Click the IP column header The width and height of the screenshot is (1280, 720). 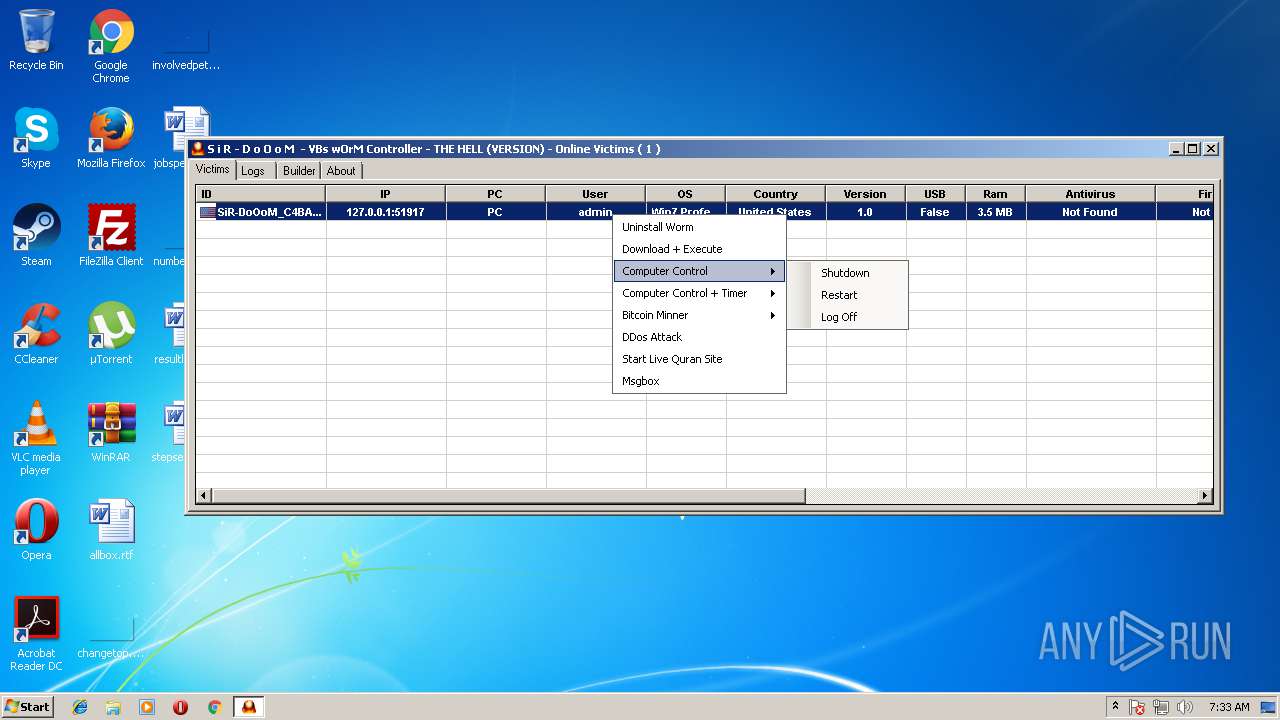pos(385,194)
